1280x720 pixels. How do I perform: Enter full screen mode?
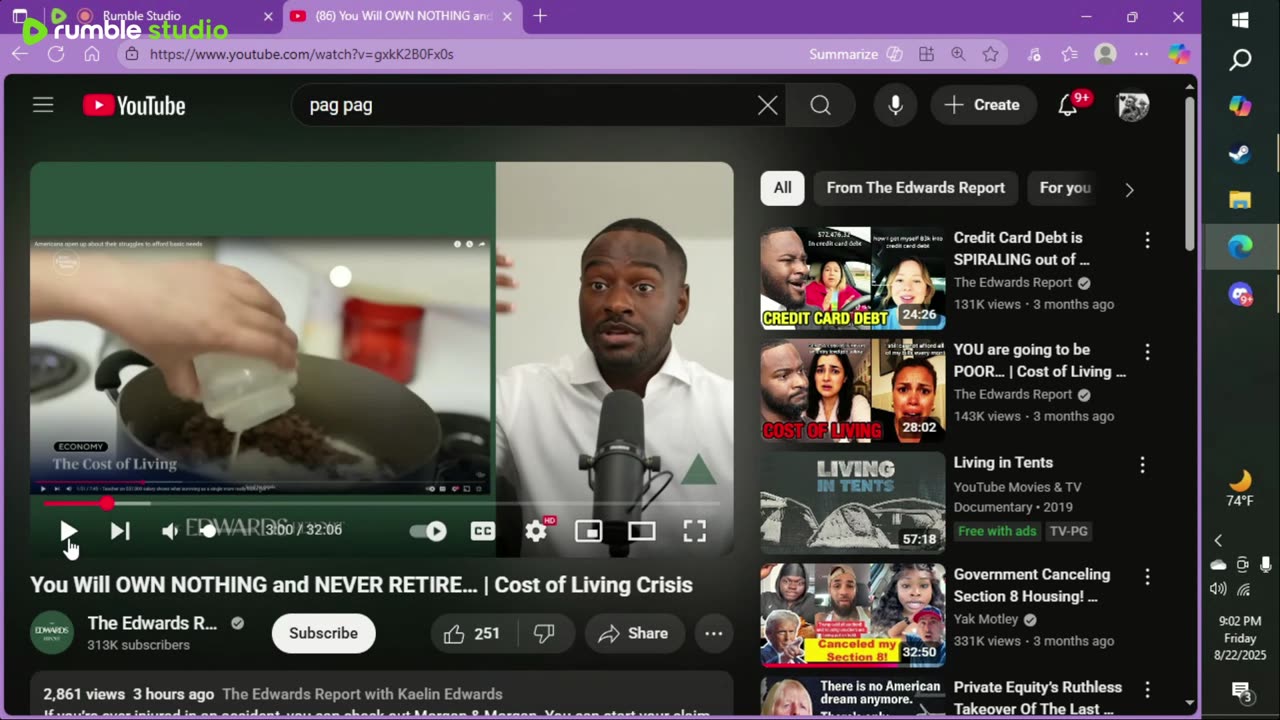[x=694, y=531]
